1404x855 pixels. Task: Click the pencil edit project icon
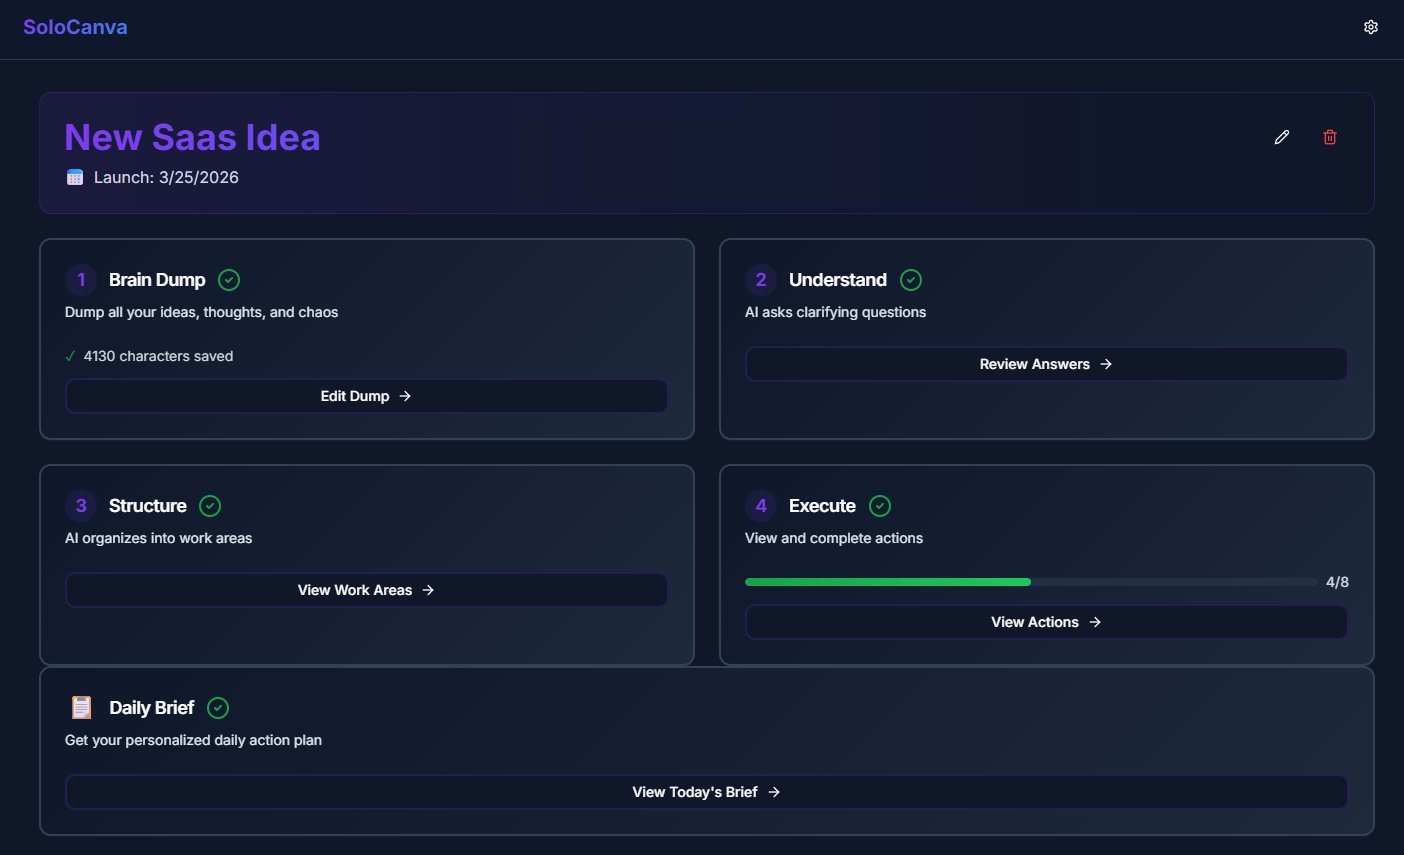click(1281, 137)
